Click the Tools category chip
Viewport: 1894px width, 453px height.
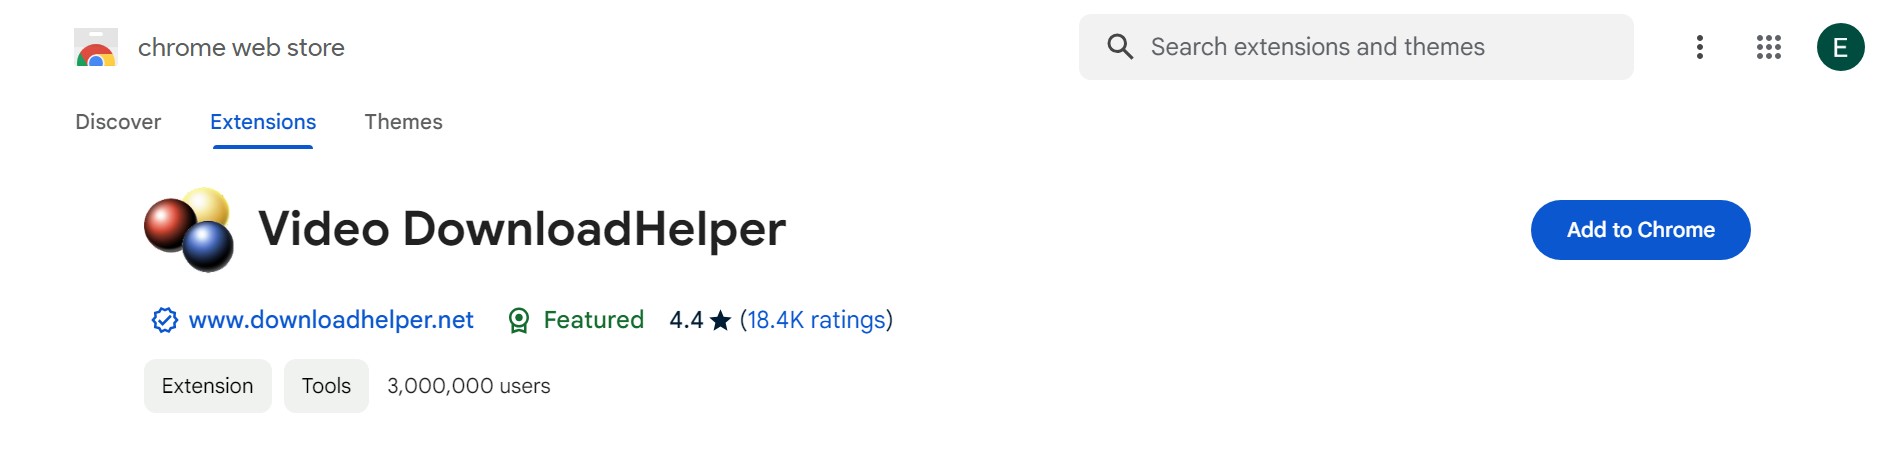pyautogui.click(x=326, y=386)
